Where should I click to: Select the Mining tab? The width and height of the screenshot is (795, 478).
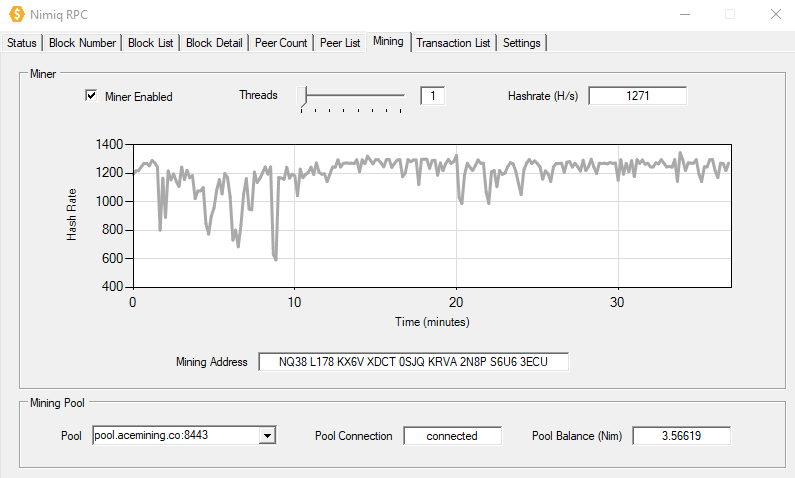388,42
